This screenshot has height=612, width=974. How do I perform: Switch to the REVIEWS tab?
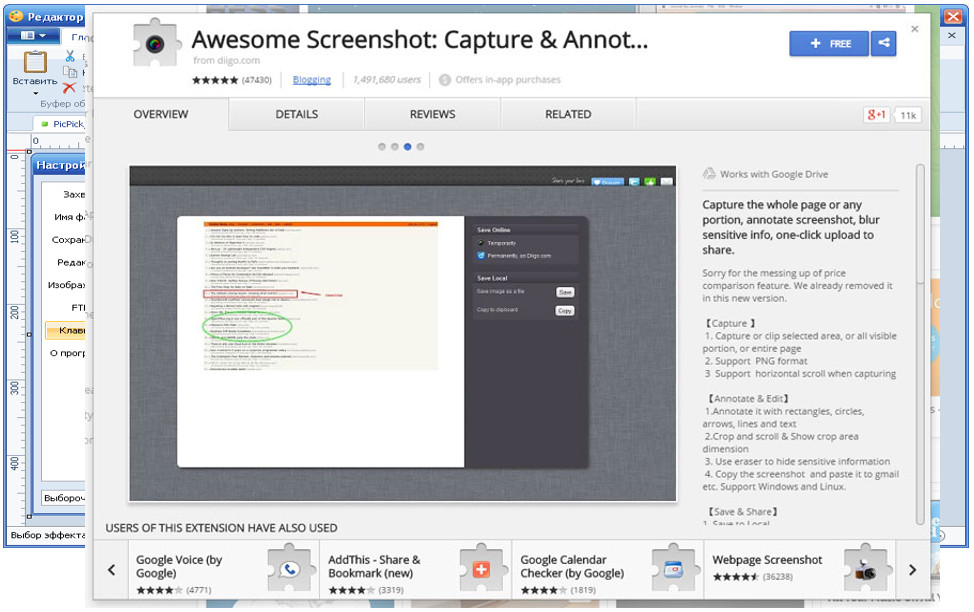(x=432, y=114)
